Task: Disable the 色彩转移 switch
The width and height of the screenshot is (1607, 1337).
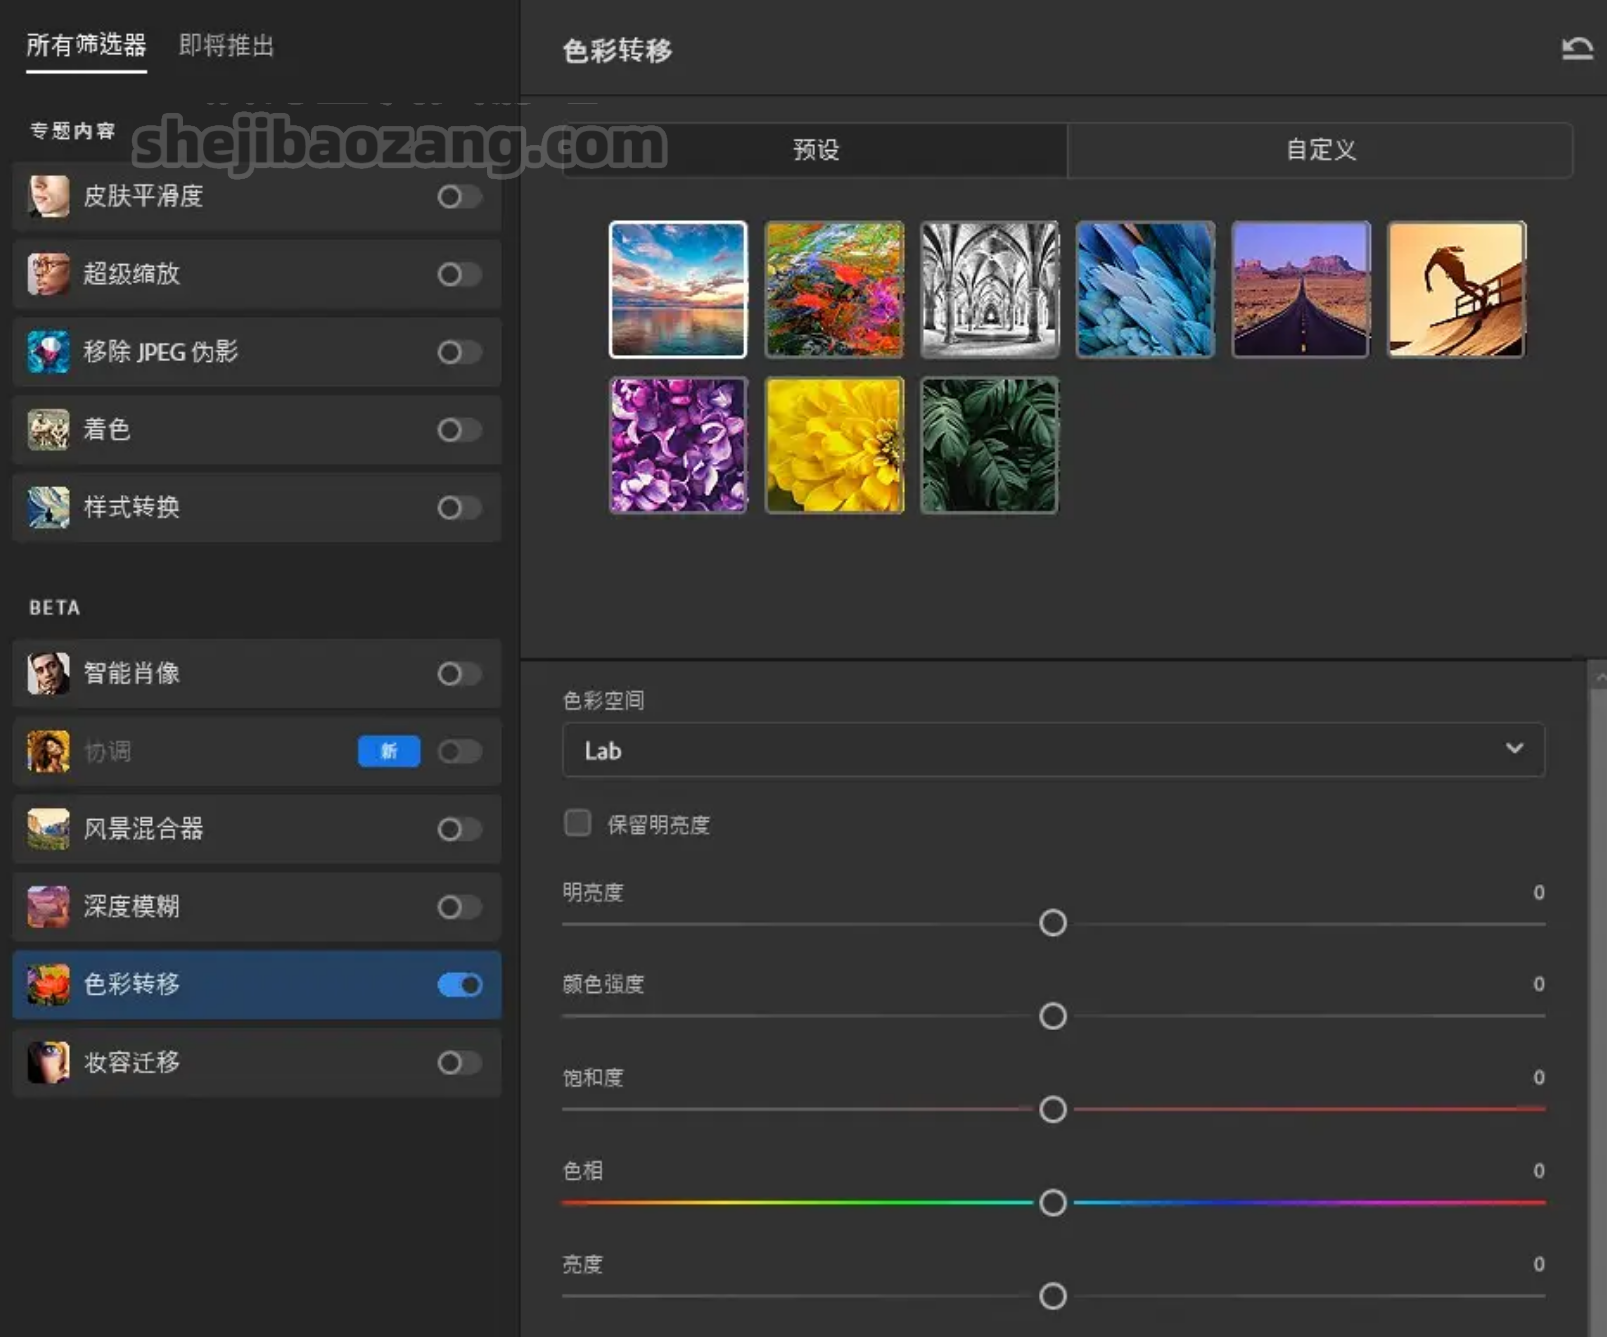Action: tap(460, 985)
